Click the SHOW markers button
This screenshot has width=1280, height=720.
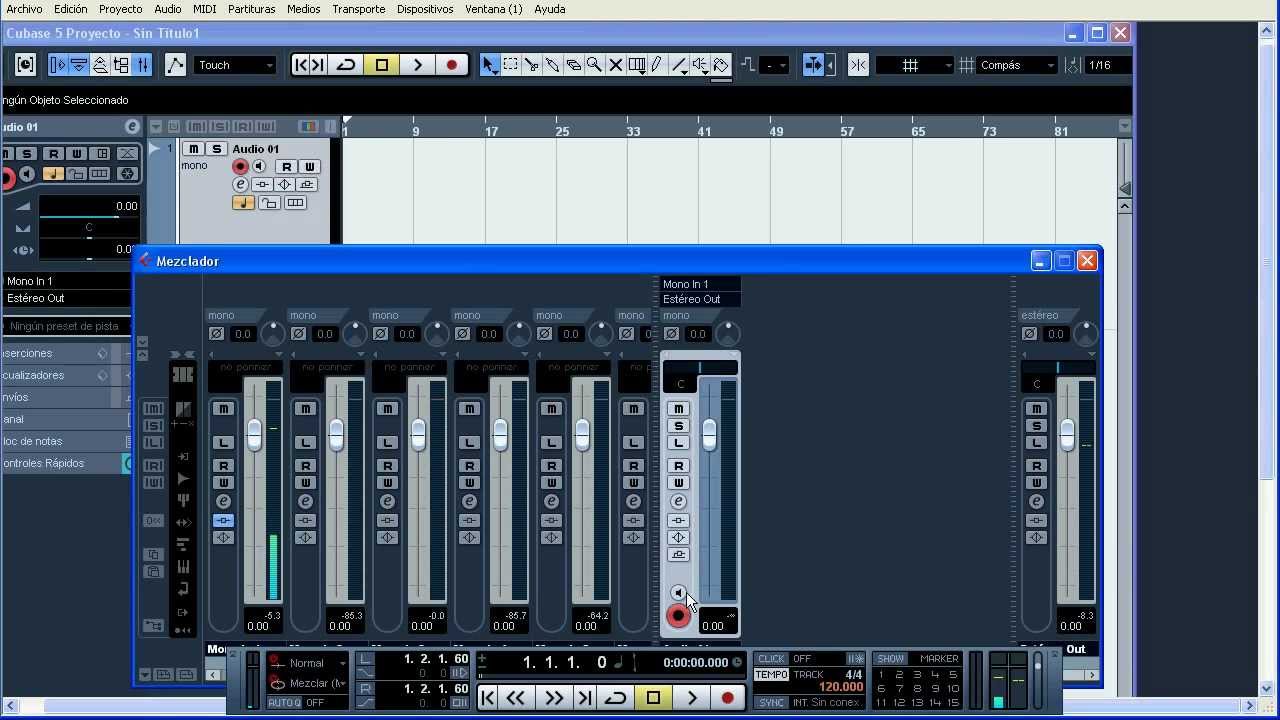click(x=890, y=659)
